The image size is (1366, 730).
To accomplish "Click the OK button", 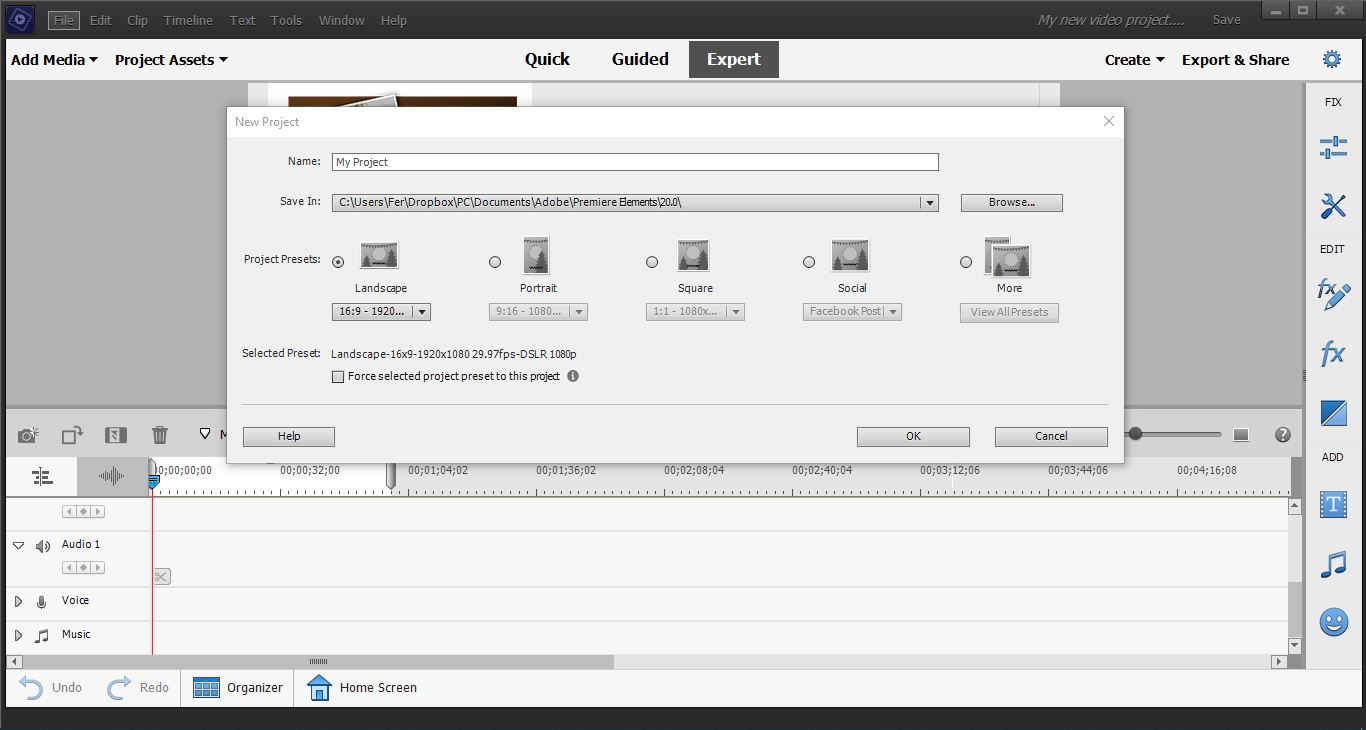I will [x=913, y=436].
